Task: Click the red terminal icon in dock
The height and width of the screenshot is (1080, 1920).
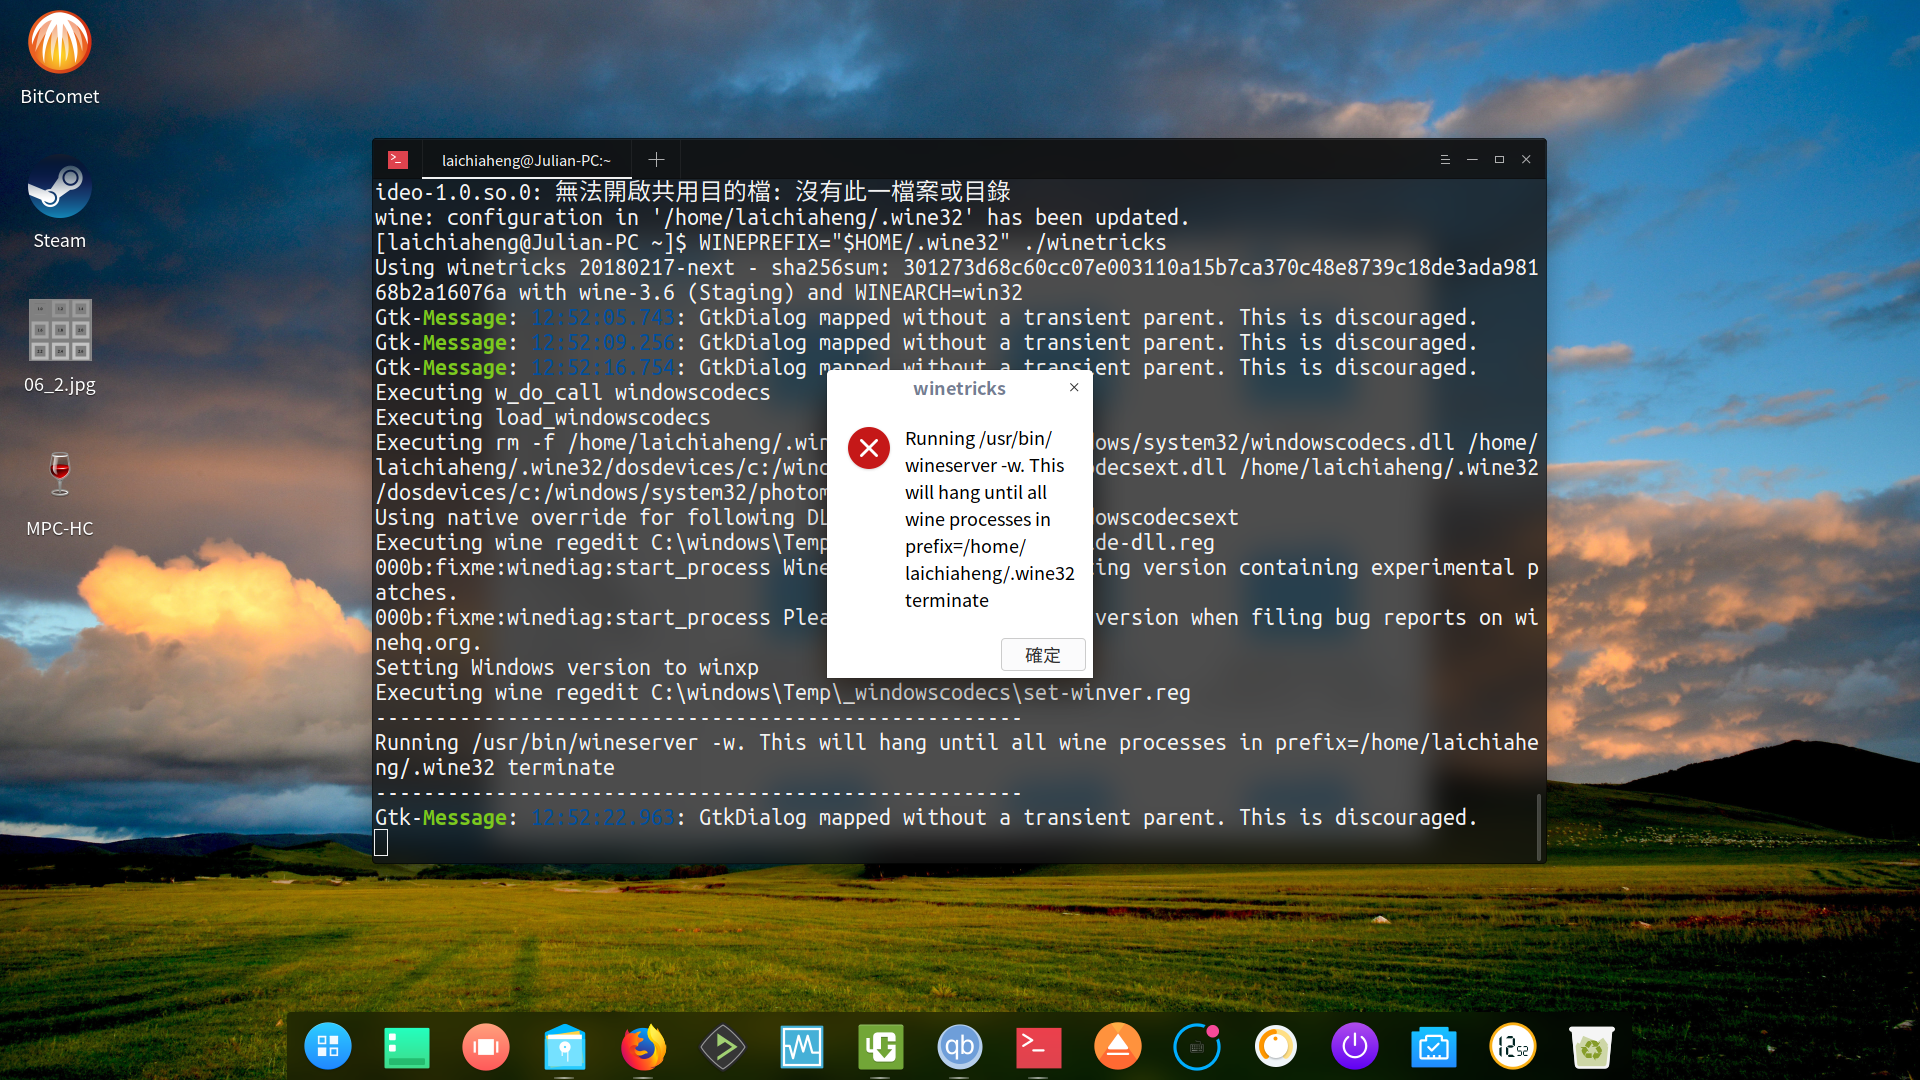Action: point(1039,1047)
